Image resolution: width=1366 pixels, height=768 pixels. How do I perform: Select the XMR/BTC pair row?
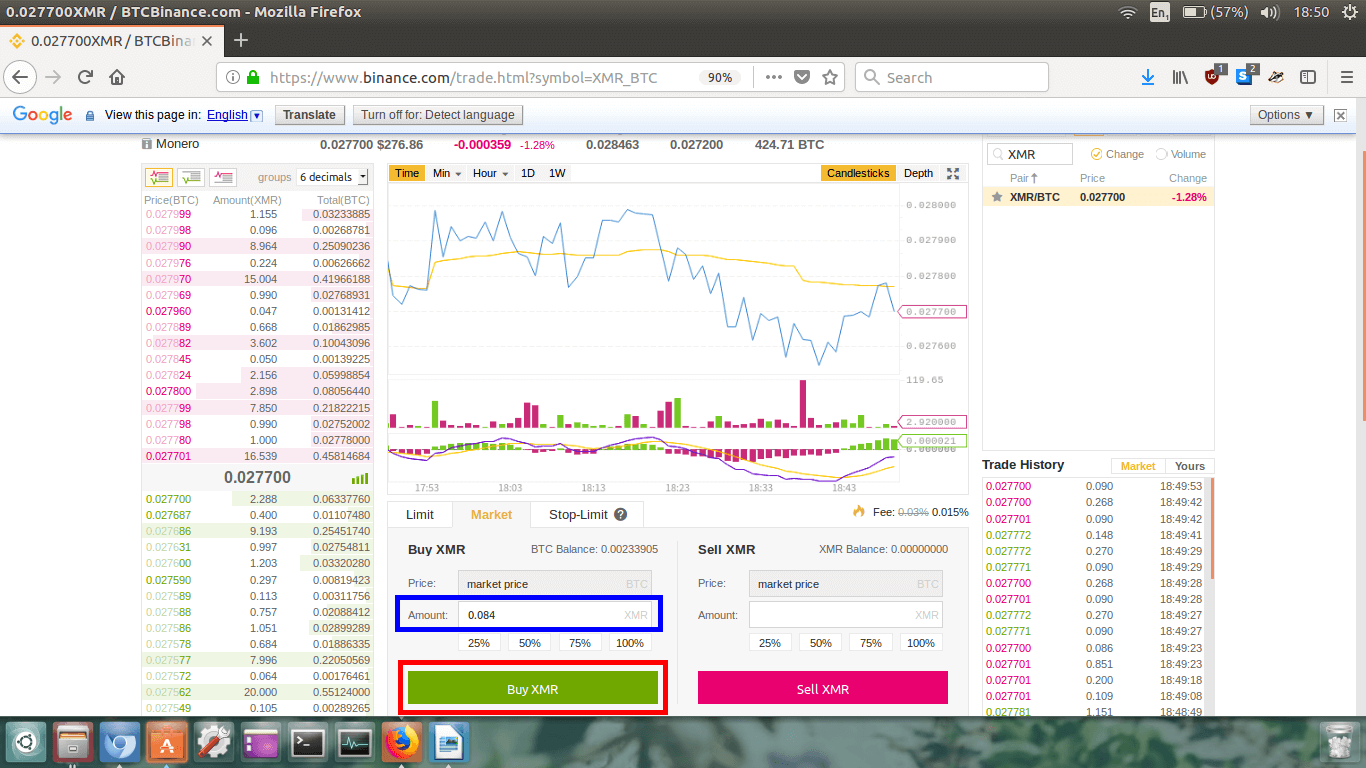[1098, 197]
